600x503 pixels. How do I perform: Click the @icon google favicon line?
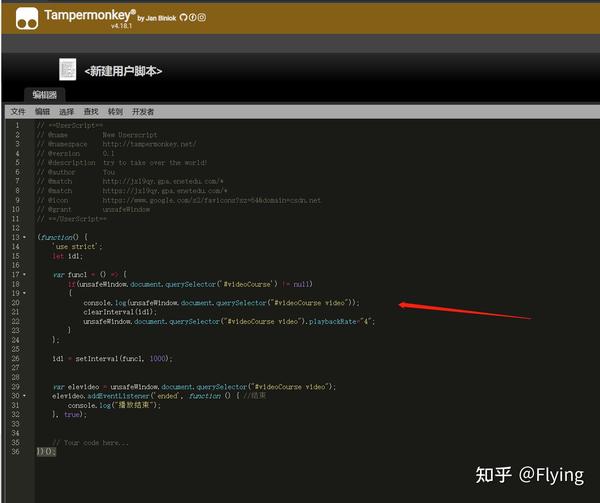point(179,200)
